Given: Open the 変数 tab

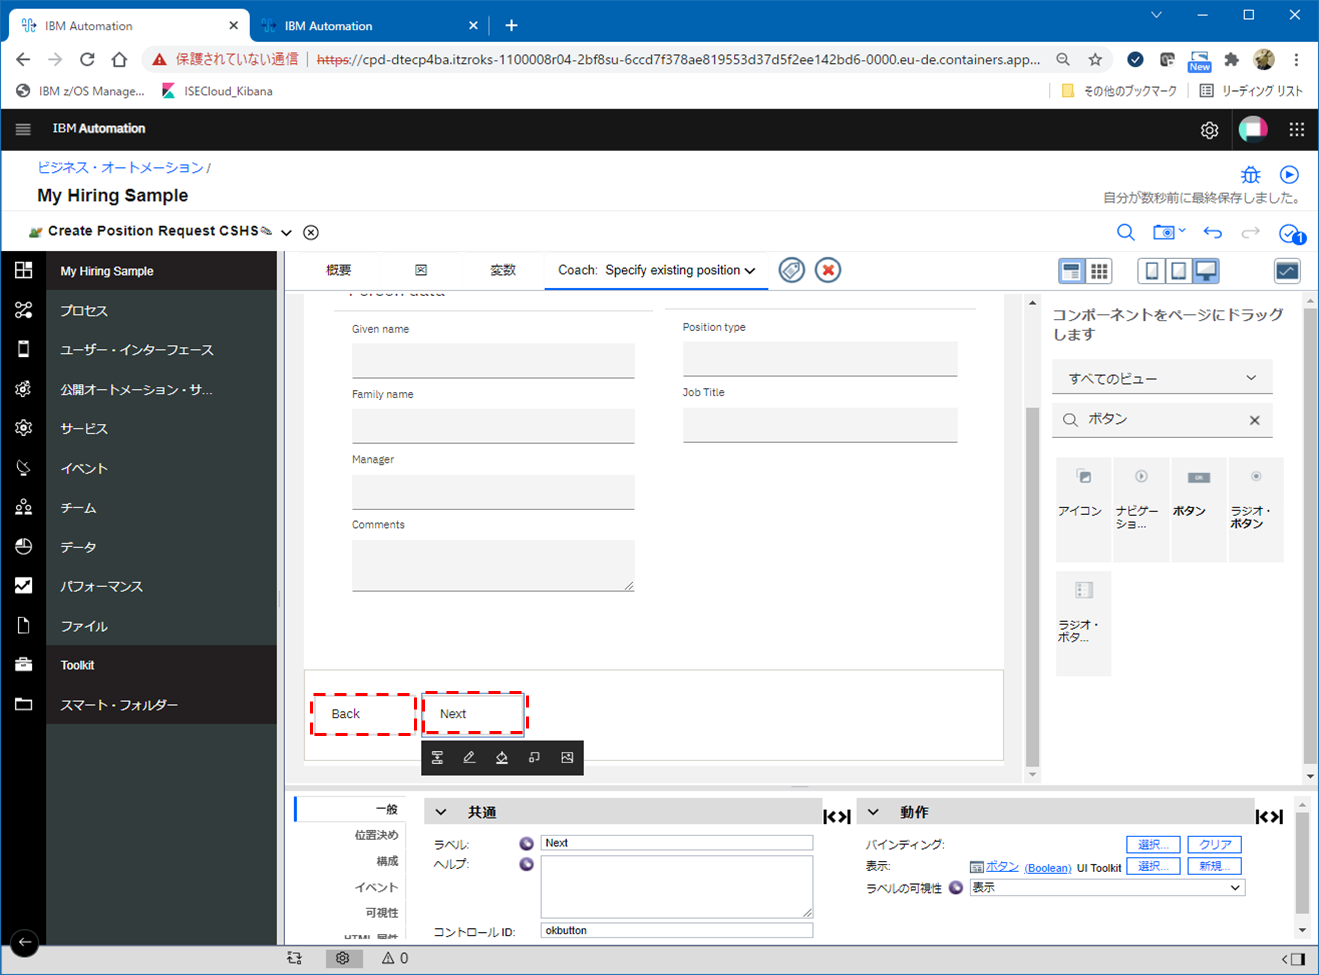Looking at the screenshot, I should coord(503,270).
